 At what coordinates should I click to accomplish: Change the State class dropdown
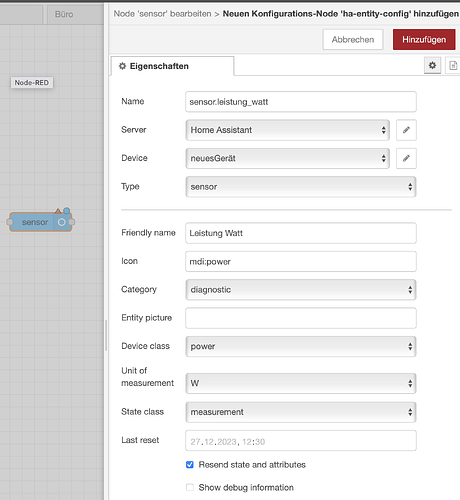(301, 412)
